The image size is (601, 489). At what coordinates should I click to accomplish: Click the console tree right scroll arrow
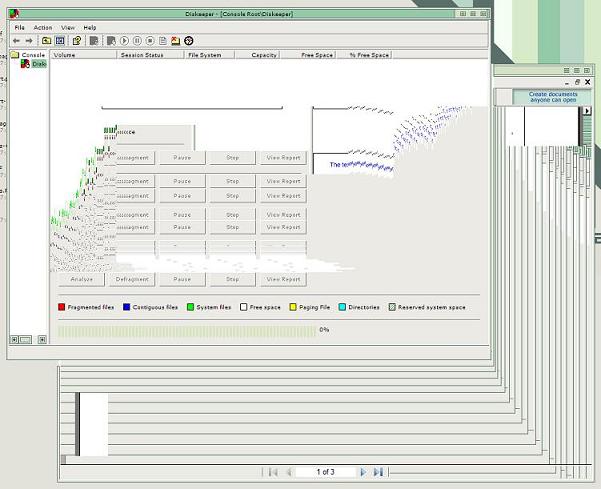[x=42, y=340]
